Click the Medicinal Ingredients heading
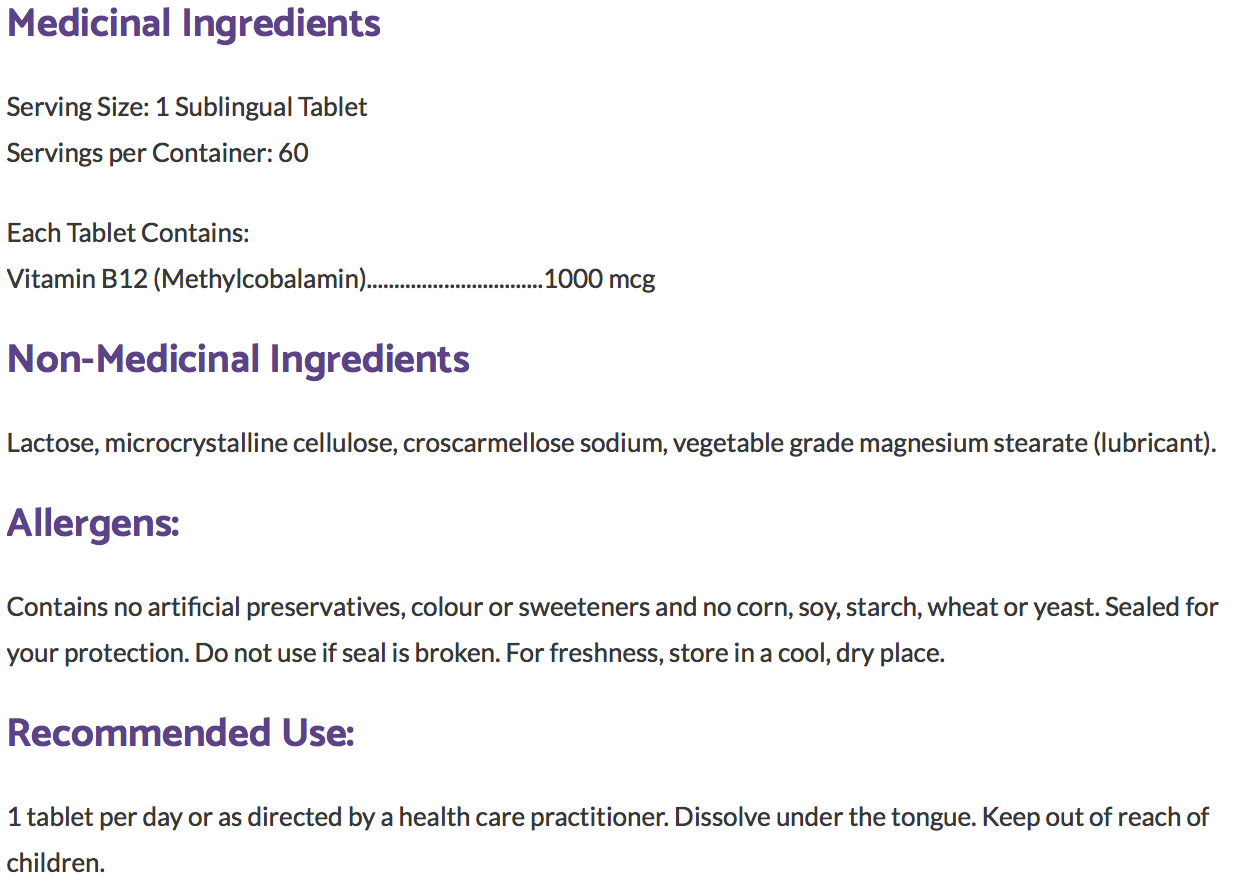1242x892 pixels. click(194, 24)
